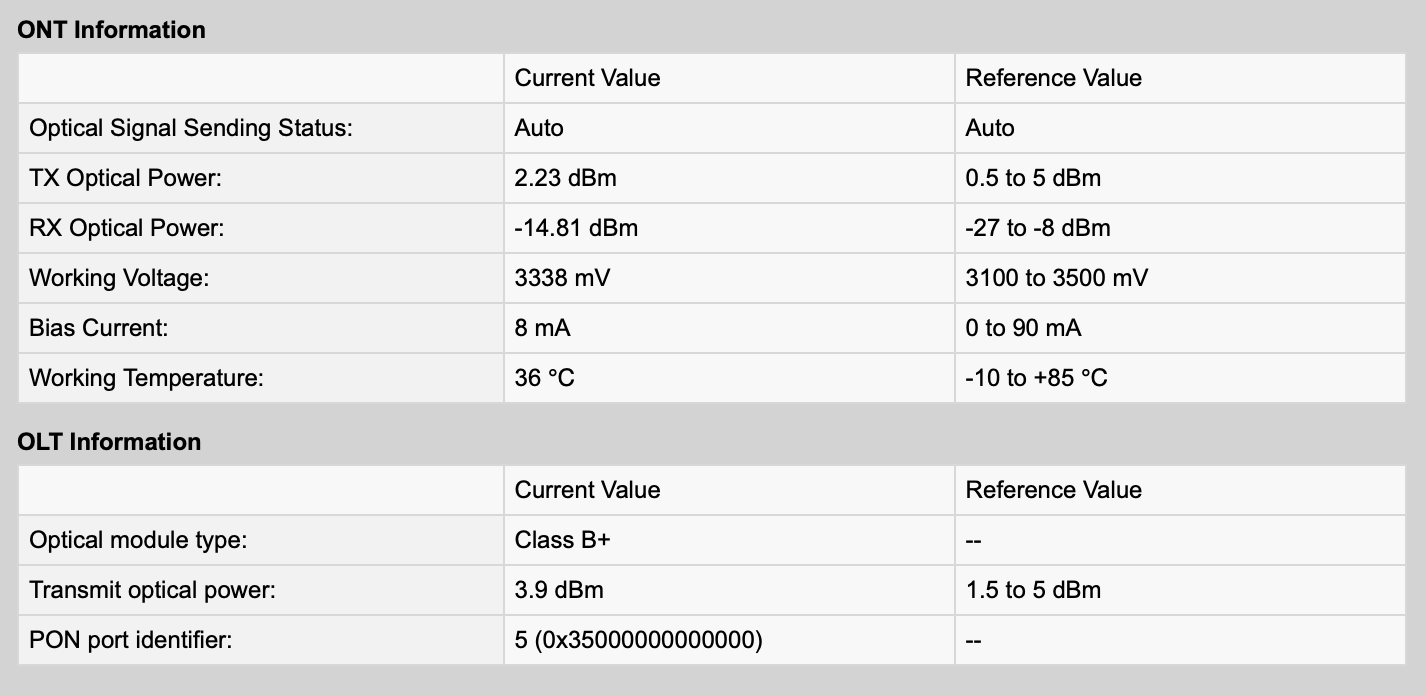The height and width of the screenshot is (696, 1426).
Task: Click the 1.5 to 5 dBm reference
Action: tap(1033, 590)
